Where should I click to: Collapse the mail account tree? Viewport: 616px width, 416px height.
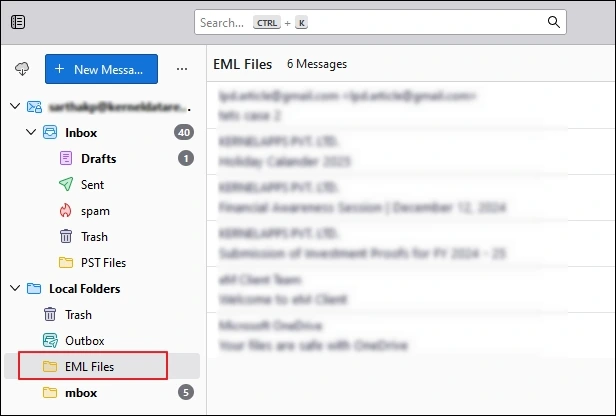click(x=14, y=106)
